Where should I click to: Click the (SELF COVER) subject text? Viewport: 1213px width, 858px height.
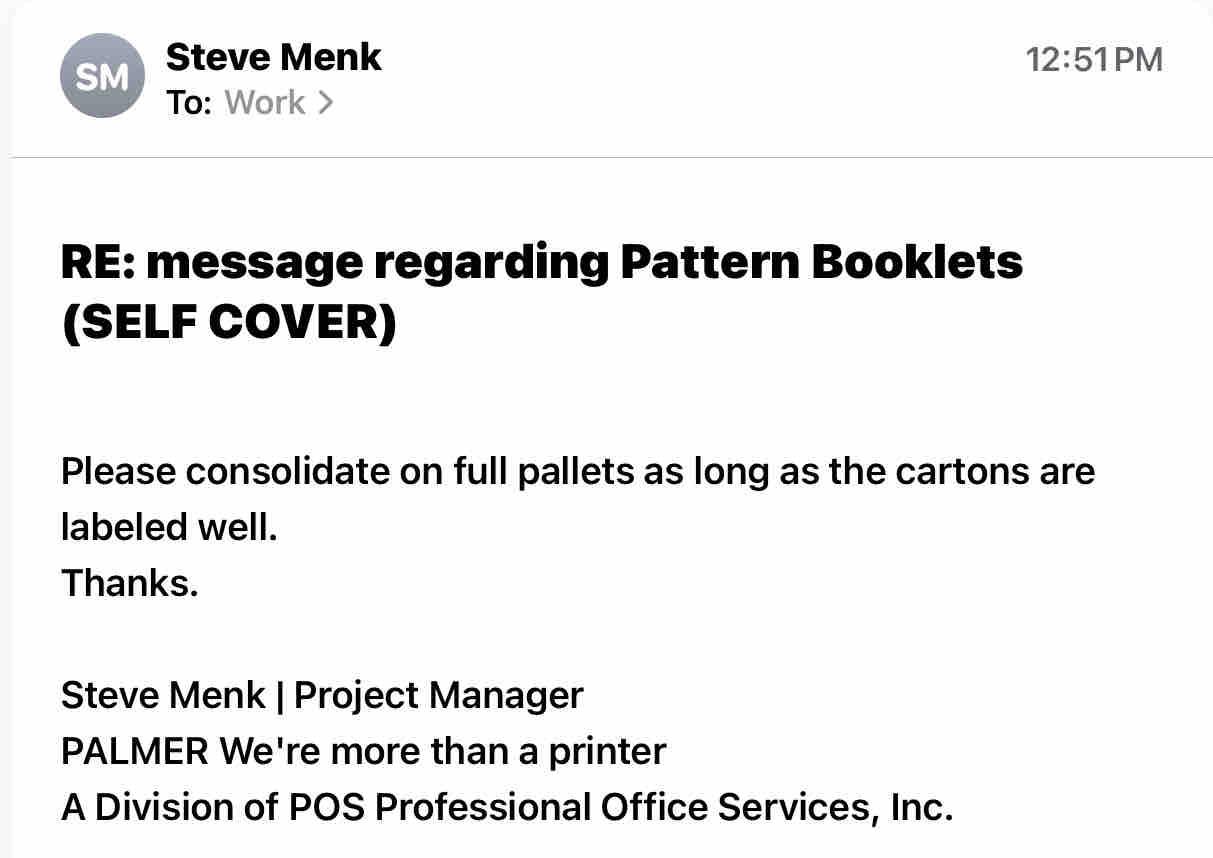[x=229, y=324]
